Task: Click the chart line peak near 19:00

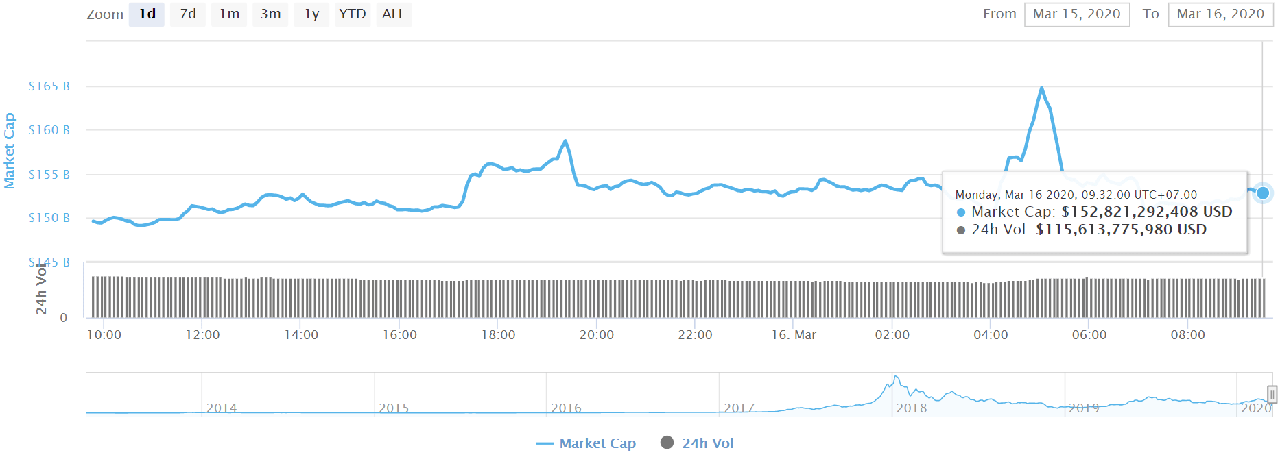Action: click(x=566, y=141)
